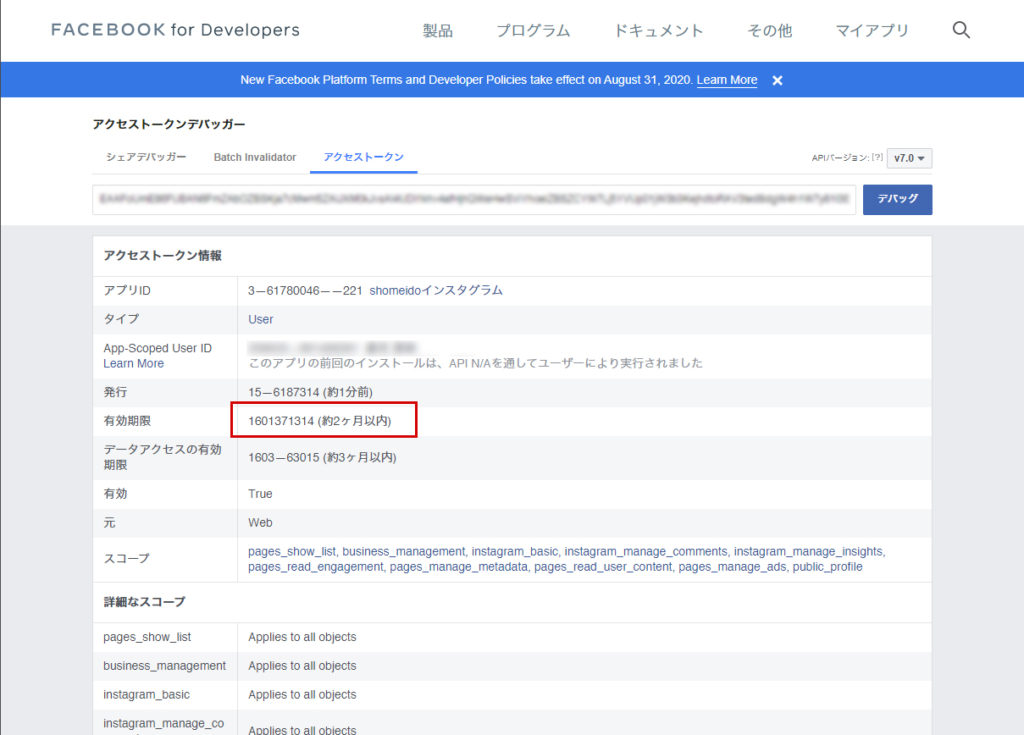Open the マイアプリ menu
This screenshot has height=735, width=1024.
coord(872,31)
